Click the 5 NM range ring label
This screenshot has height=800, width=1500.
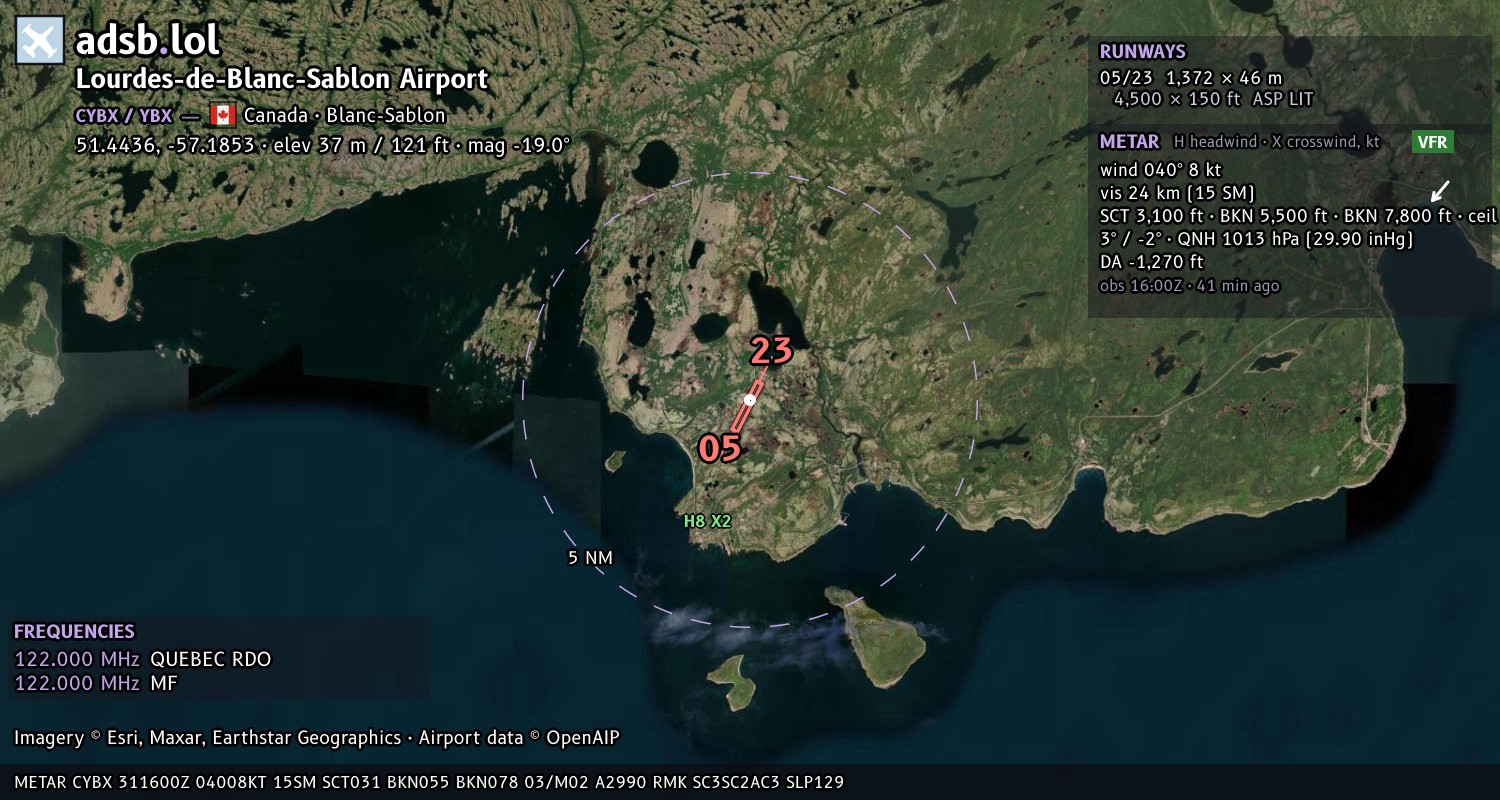pos(590,558)
